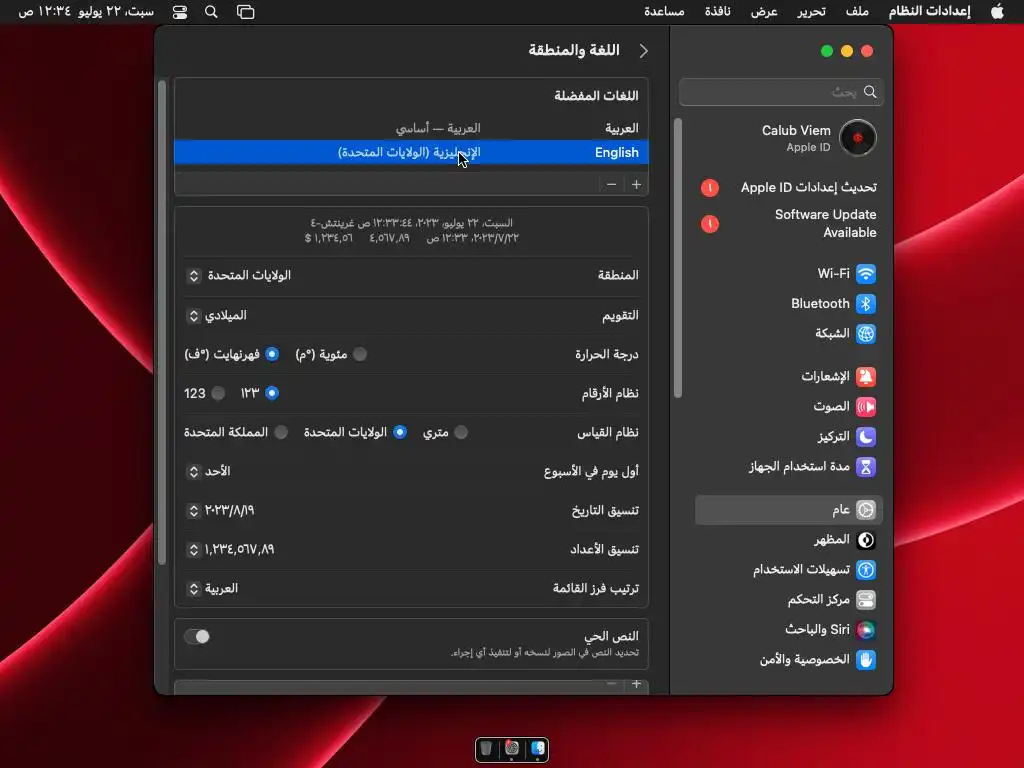1024x768 pixels.
Task: Select متري measurement system radio
Action: pyautogui.click(x=461, y=432)
